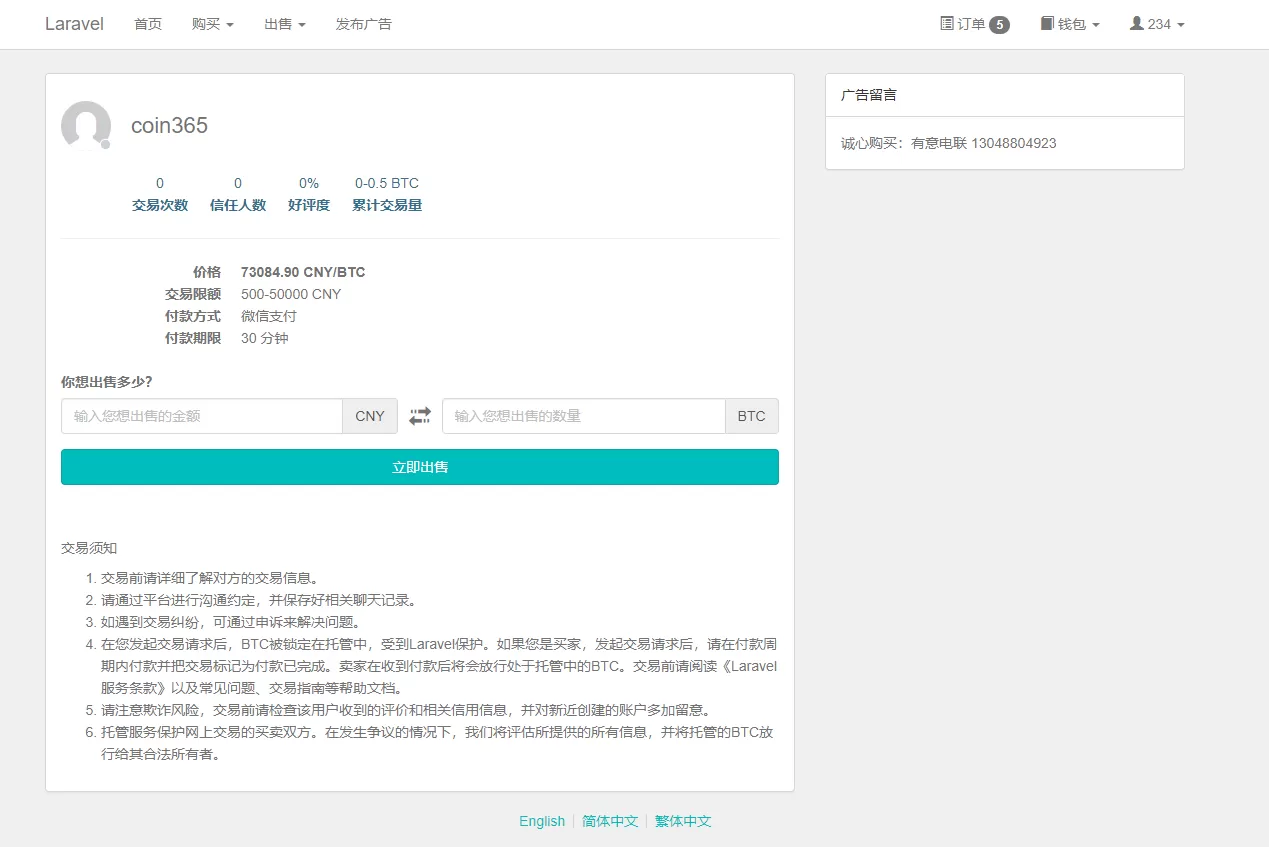Switch language to English
Image resolution: width=1269 pixels, height=847 pixels.
click(542, 821)
